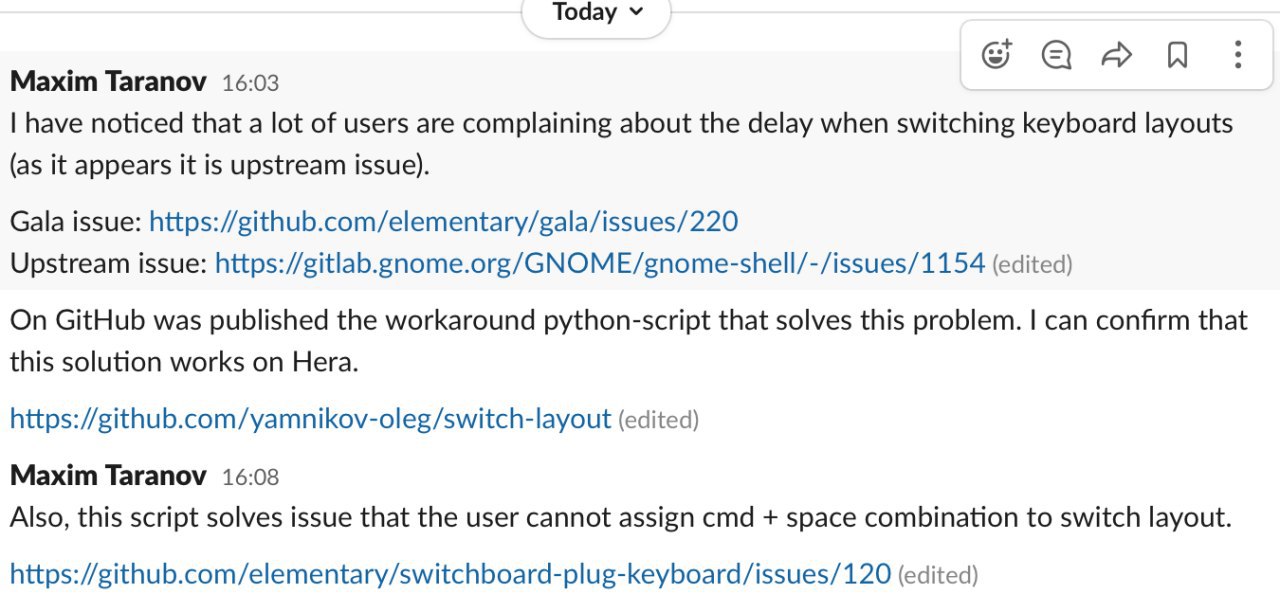
Task: Click the 16:03 message timestamp
Action: pyautogui.click(x=250, y=83)
